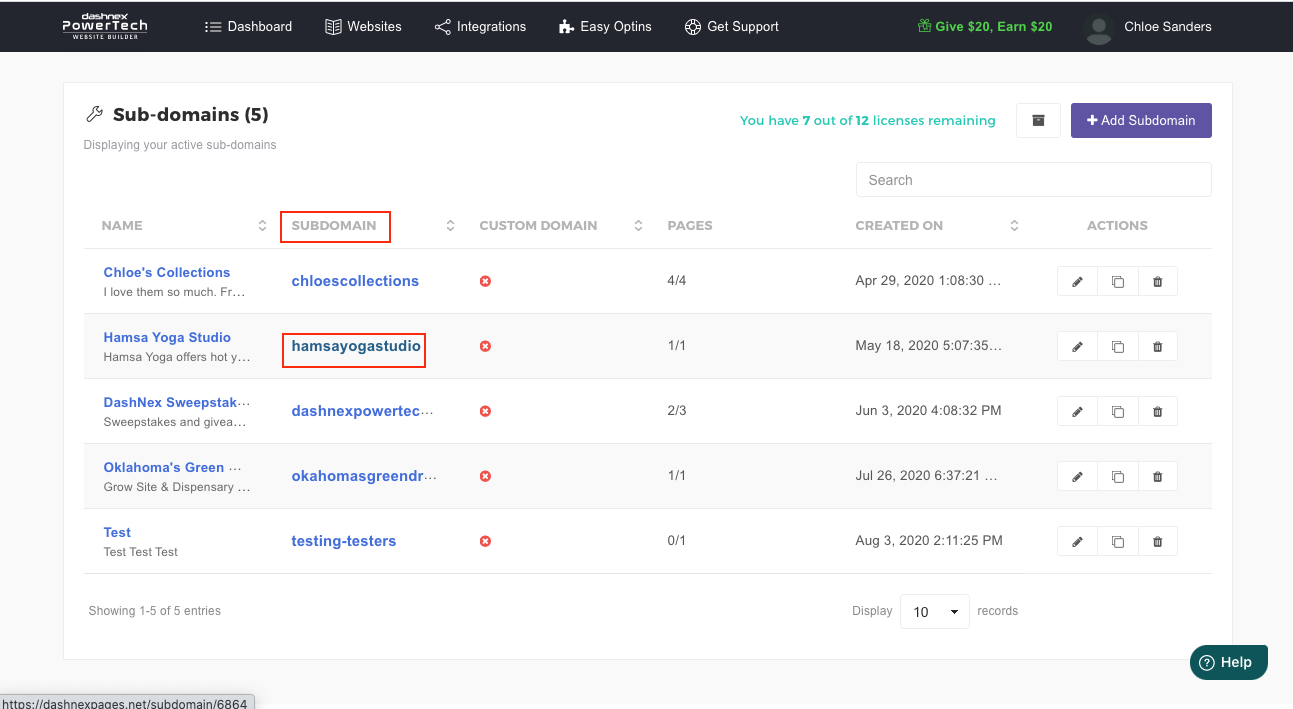
Task: Click the custom domain X for testing-testers
Action: [485, 541]
